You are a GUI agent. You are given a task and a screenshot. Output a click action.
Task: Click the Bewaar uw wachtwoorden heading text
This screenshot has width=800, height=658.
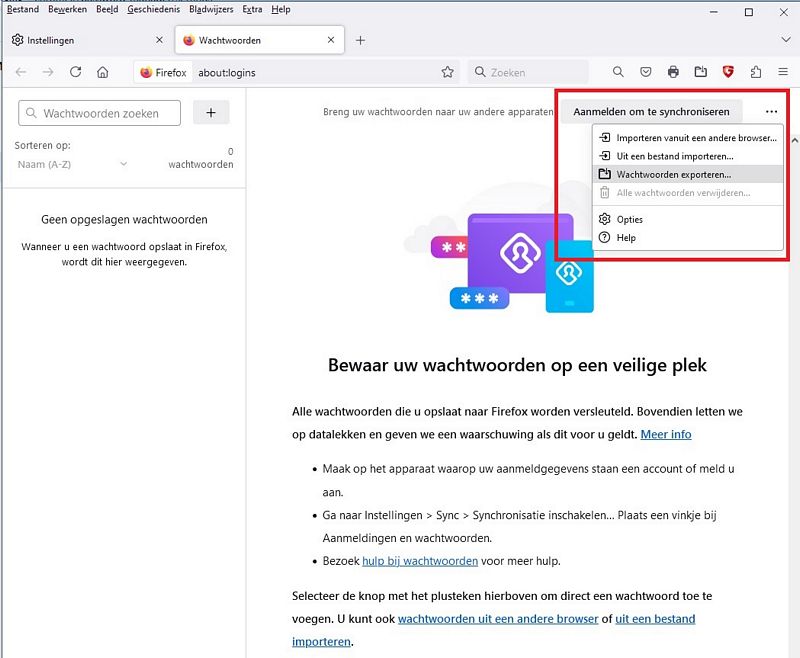click(517, 365)
